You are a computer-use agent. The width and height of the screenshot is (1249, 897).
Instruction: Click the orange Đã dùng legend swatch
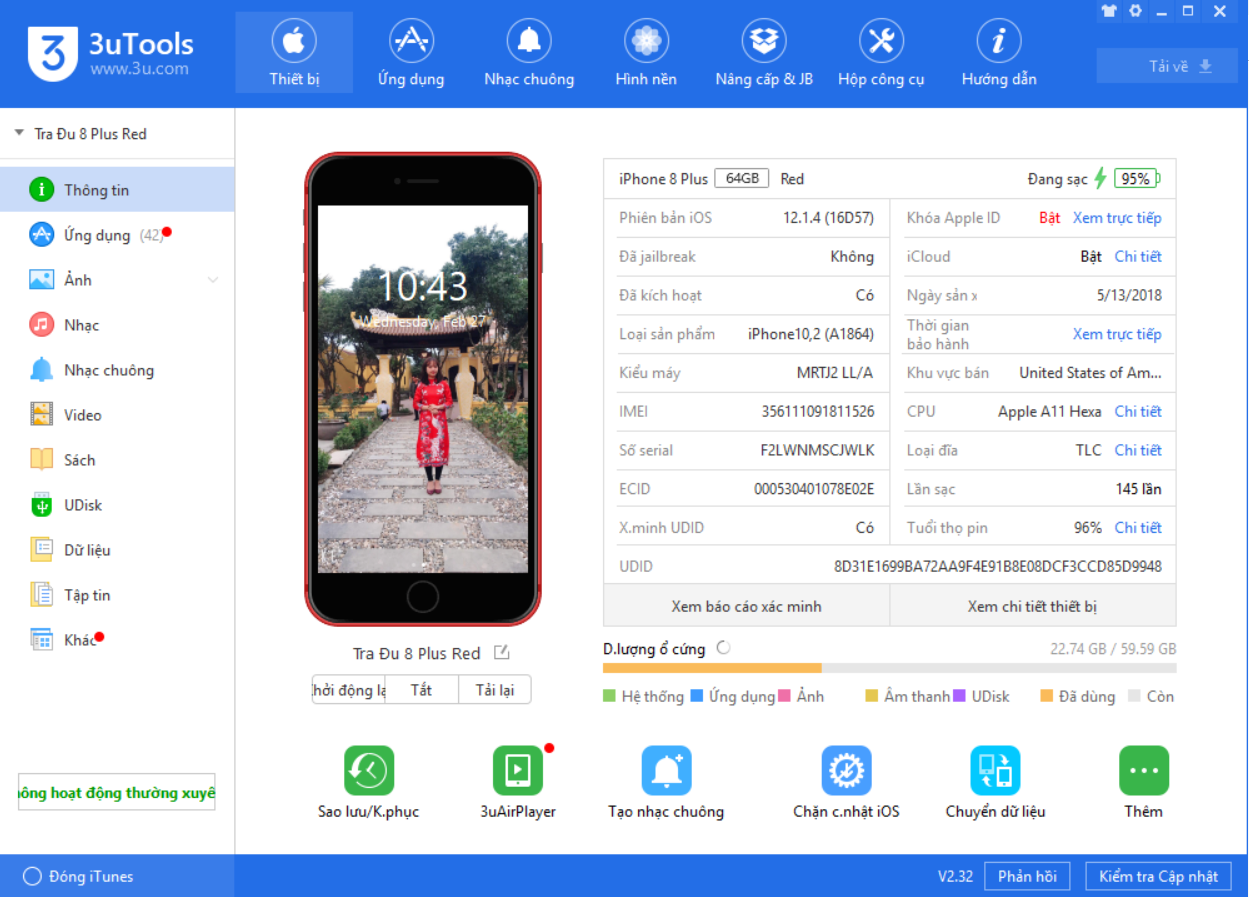(1047, 696)
